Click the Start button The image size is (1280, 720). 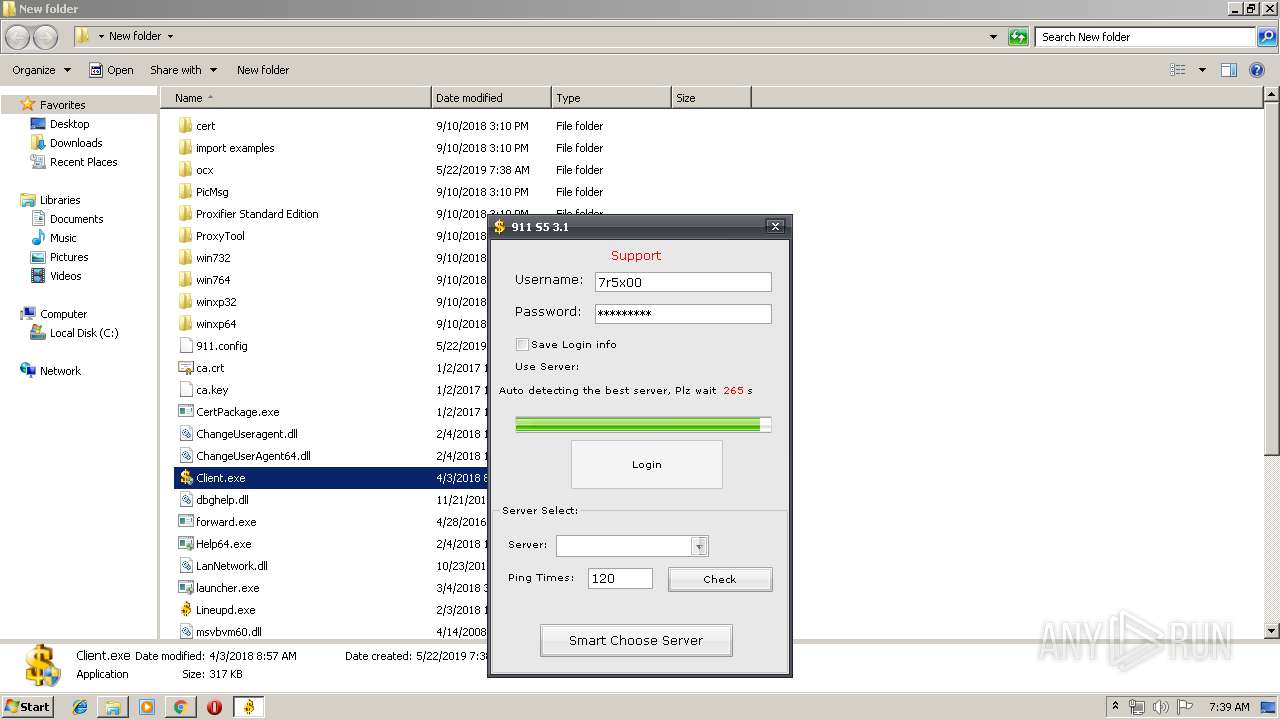[28, 707]
